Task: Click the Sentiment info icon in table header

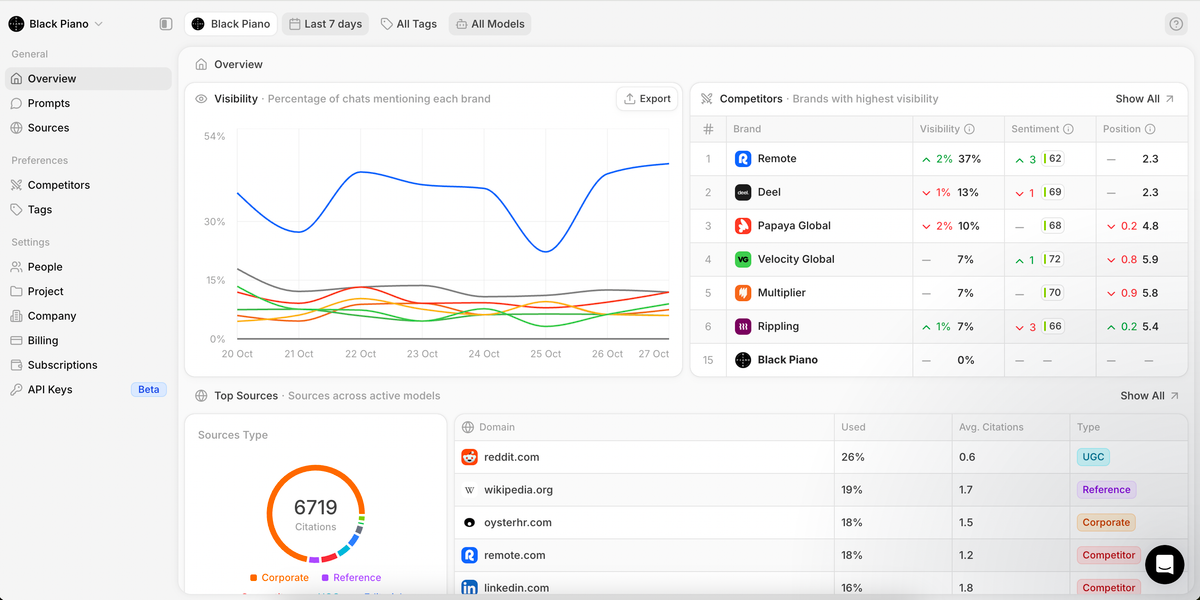Action: pyautogui.click(x=1068, y=129)
